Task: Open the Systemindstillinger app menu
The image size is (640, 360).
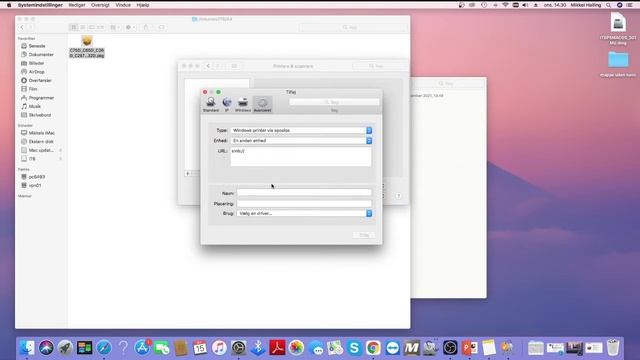Action: [x=40, y=5]
